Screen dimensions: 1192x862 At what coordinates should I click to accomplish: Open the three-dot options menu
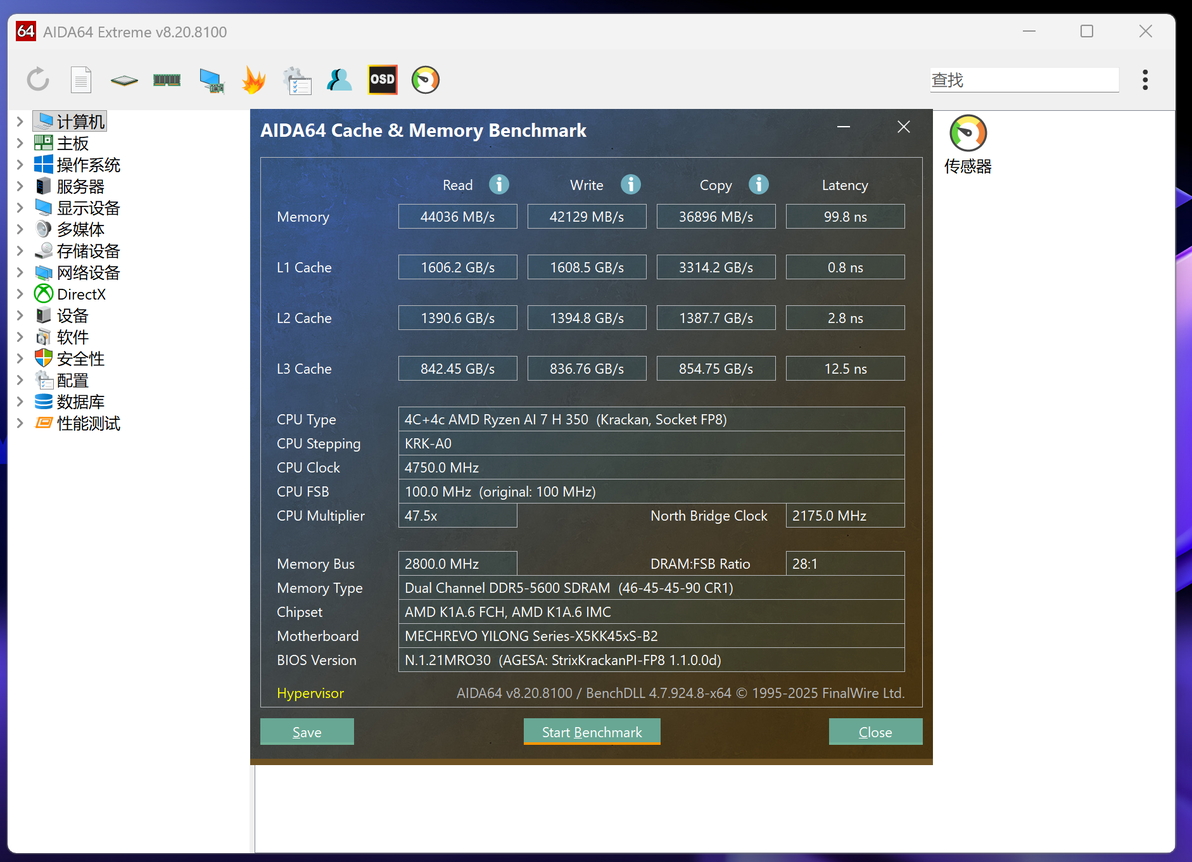pyautogui.click(x=1145, y=80)
